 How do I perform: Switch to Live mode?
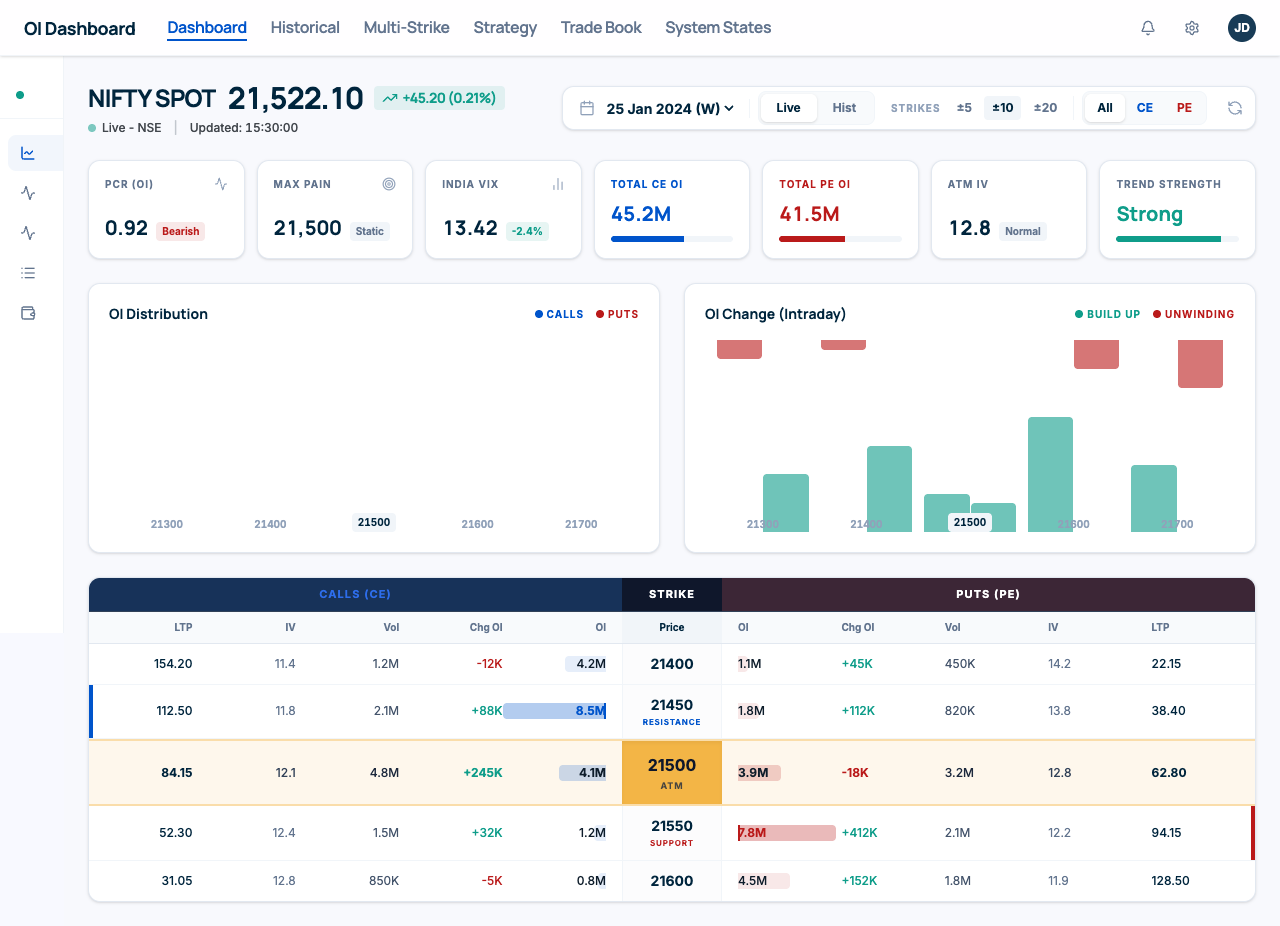coord(788,108)
